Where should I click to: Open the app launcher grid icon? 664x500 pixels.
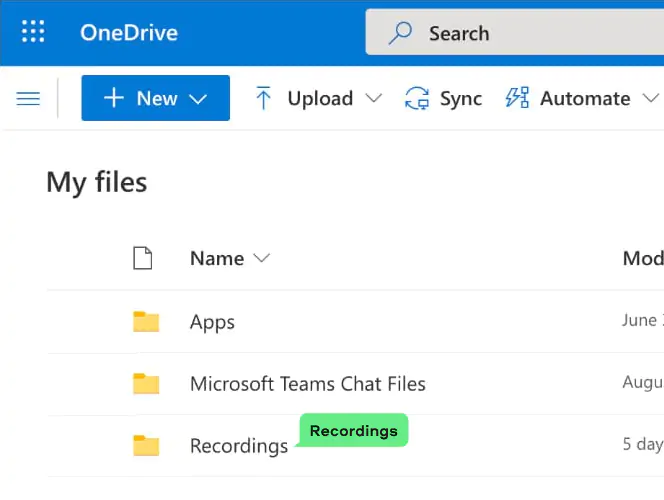(x=33, y=31)
